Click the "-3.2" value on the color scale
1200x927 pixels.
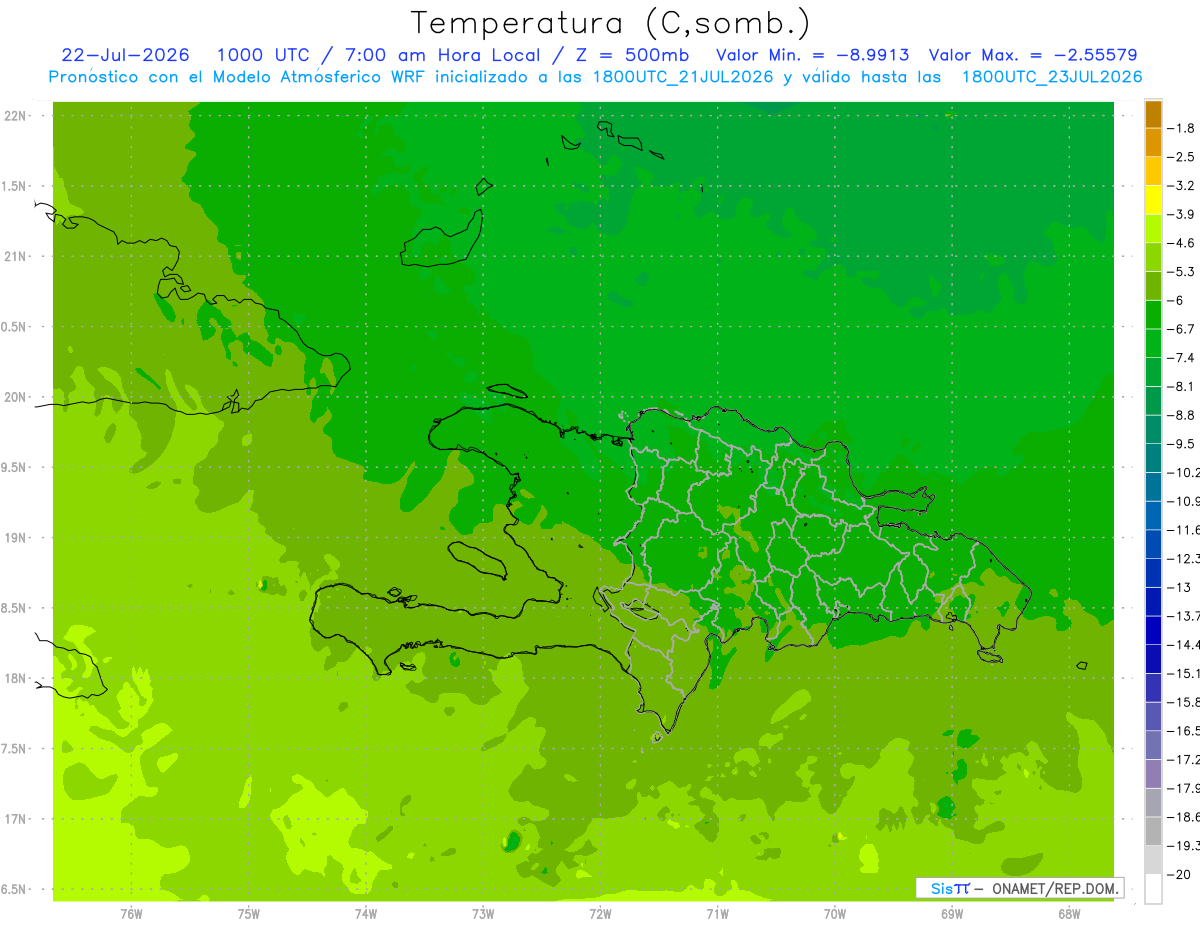[x=1182, y=186]
